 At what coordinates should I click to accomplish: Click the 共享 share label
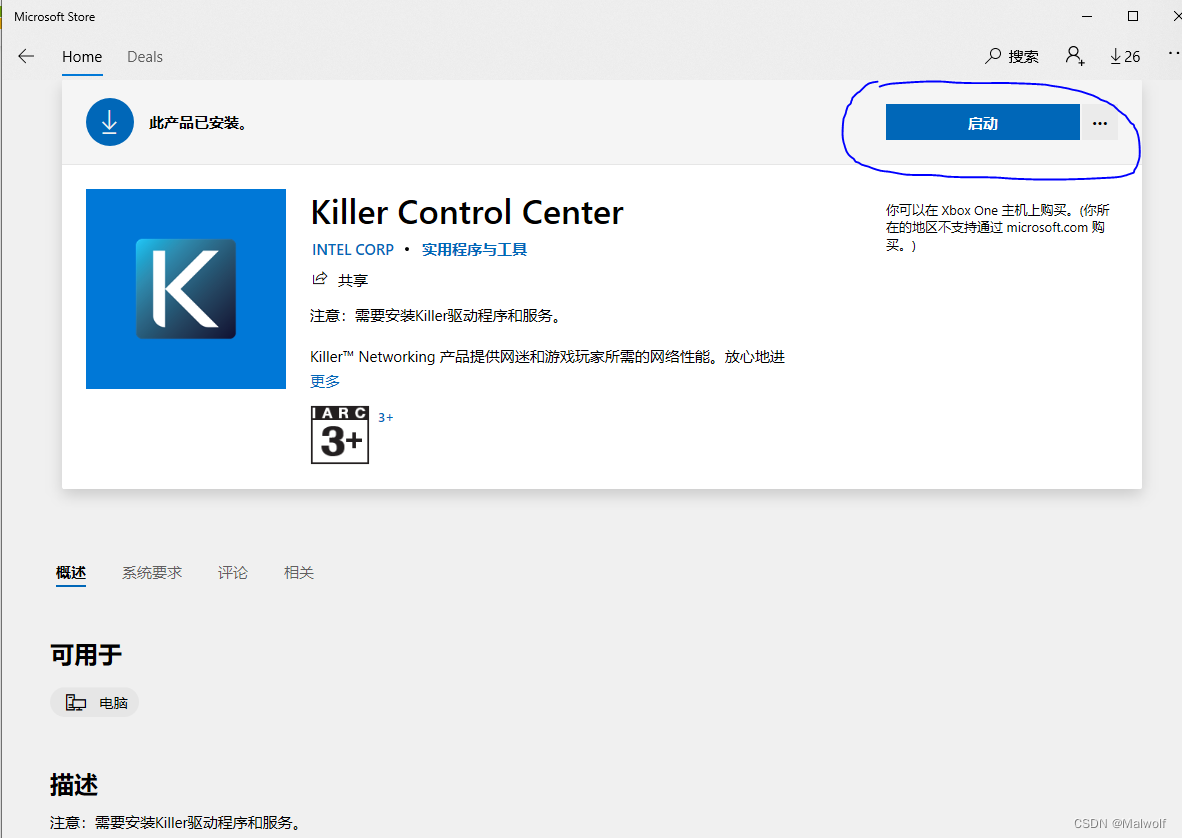(x=353, y=280)
